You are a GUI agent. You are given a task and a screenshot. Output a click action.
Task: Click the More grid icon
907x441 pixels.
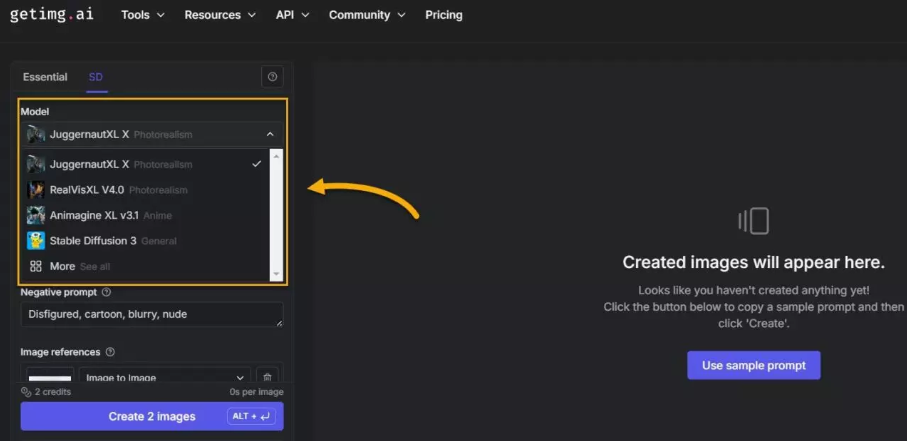tap(36, 266)
